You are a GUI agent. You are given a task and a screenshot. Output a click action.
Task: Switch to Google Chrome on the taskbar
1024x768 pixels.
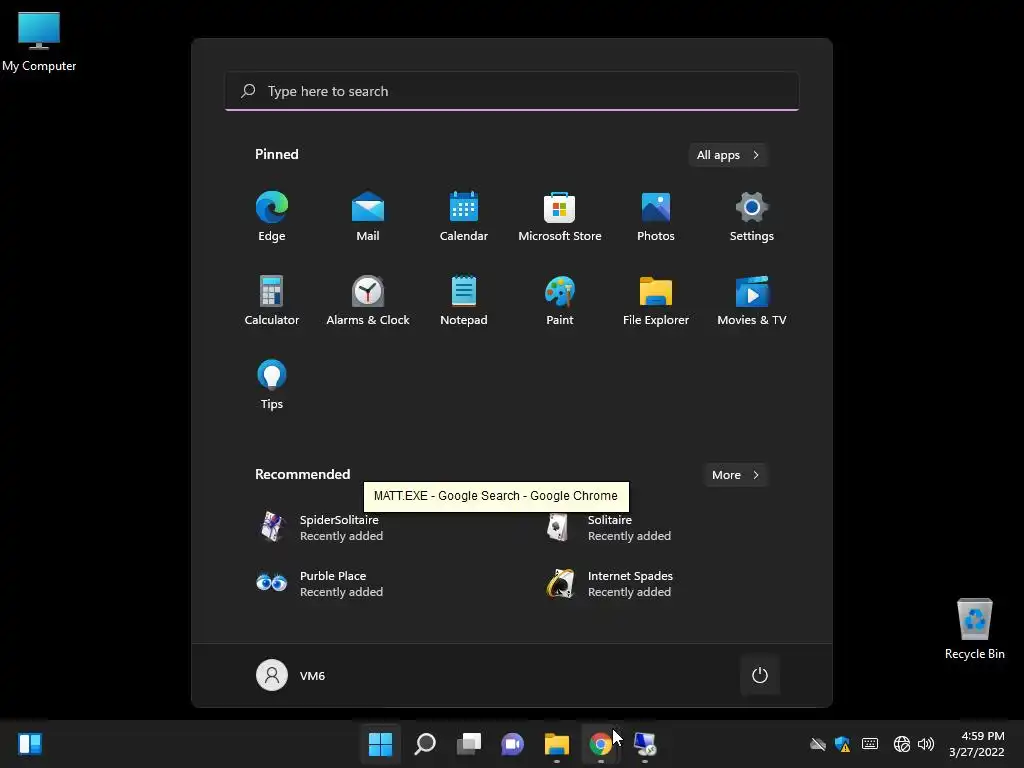tap(600, 743)
